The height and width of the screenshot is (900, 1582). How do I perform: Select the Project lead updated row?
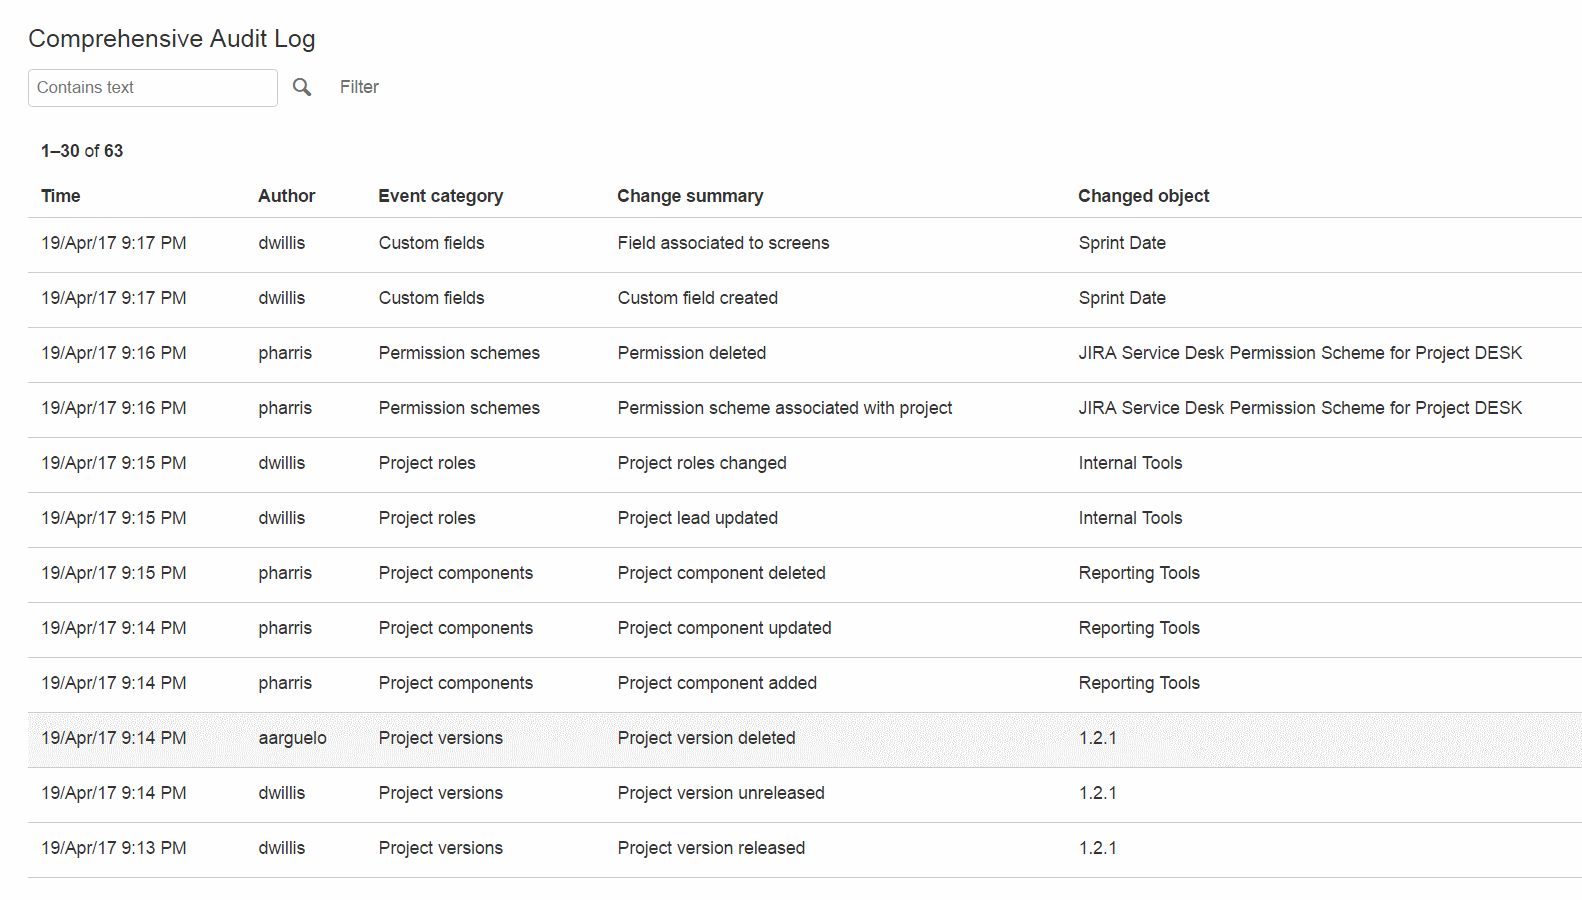pos(697,518)
